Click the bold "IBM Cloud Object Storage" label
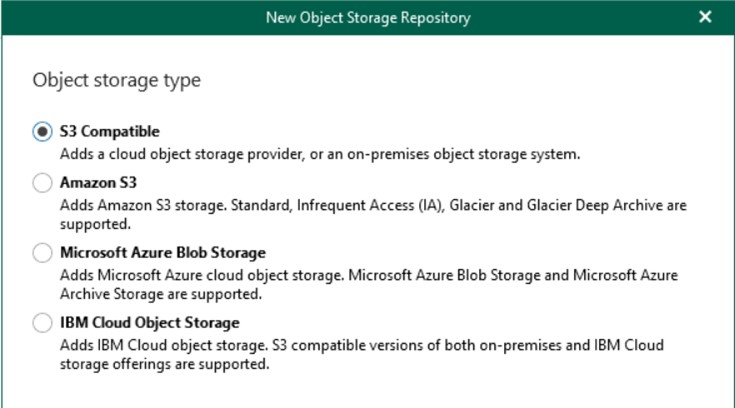This screenshot has height=408, width=735. tap(150, 323)
